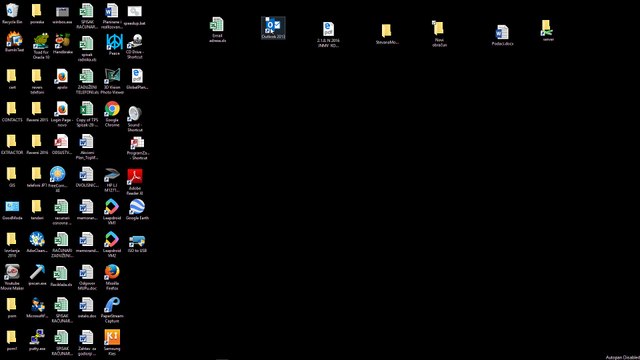Open the GIS folder
640x360 pixels.
[12, 177]
